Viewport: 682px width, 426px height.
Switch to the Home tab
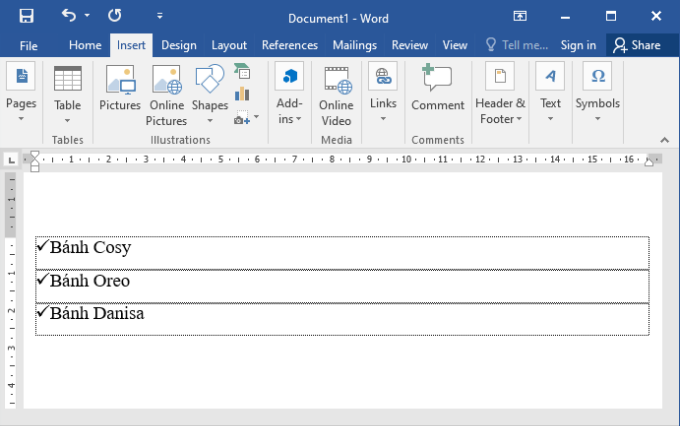(85, 45)
